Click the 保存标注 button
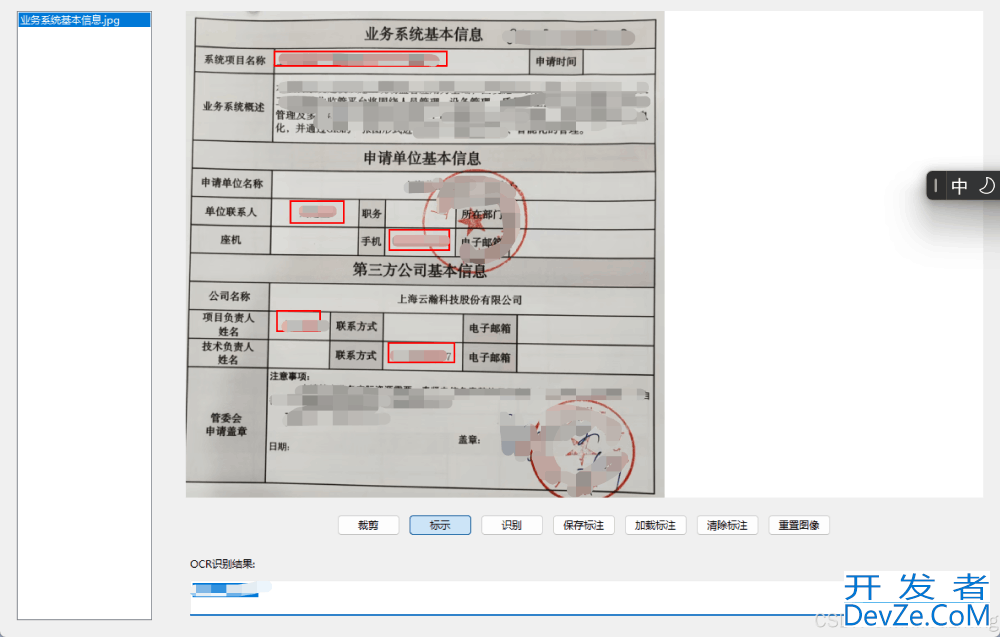Screen dimensions: 1000x637 (x=584, y=525)
